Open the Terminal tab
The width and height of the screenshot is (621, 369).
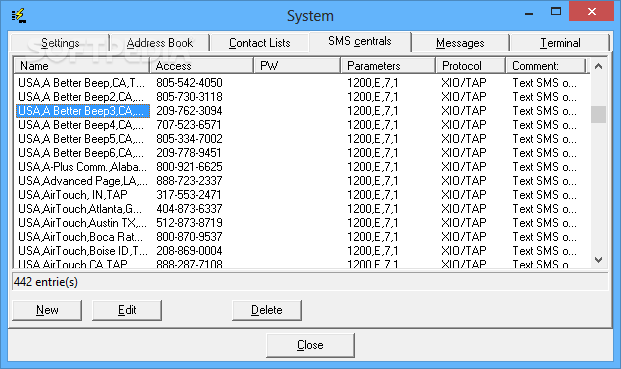click(x=560, y=43)
